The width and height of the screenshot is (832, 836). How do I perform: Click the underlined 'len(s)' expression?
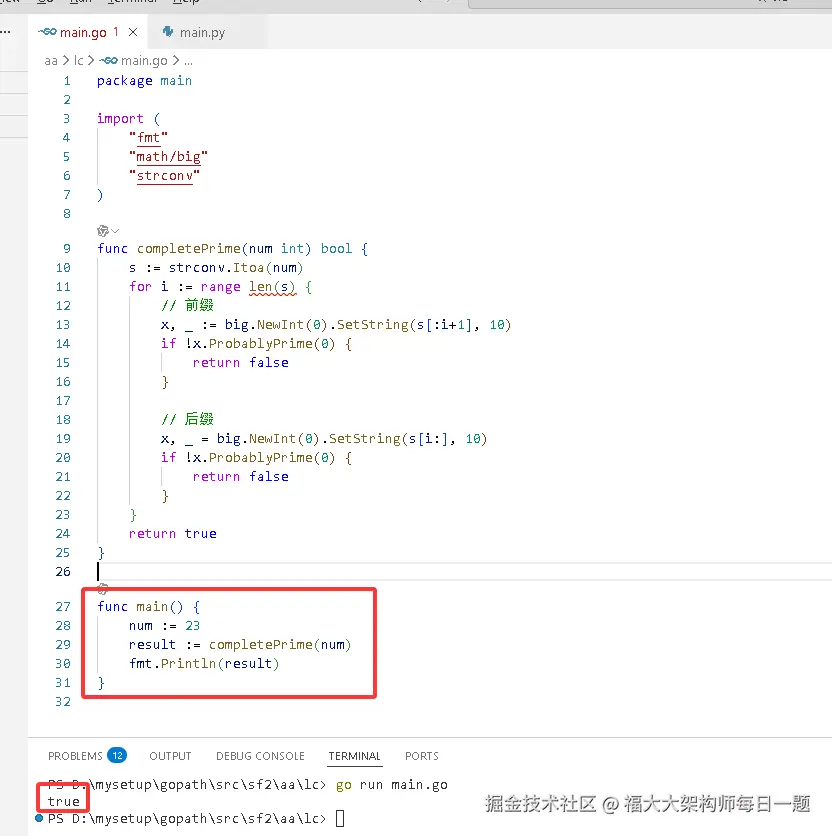coord(272,287)
